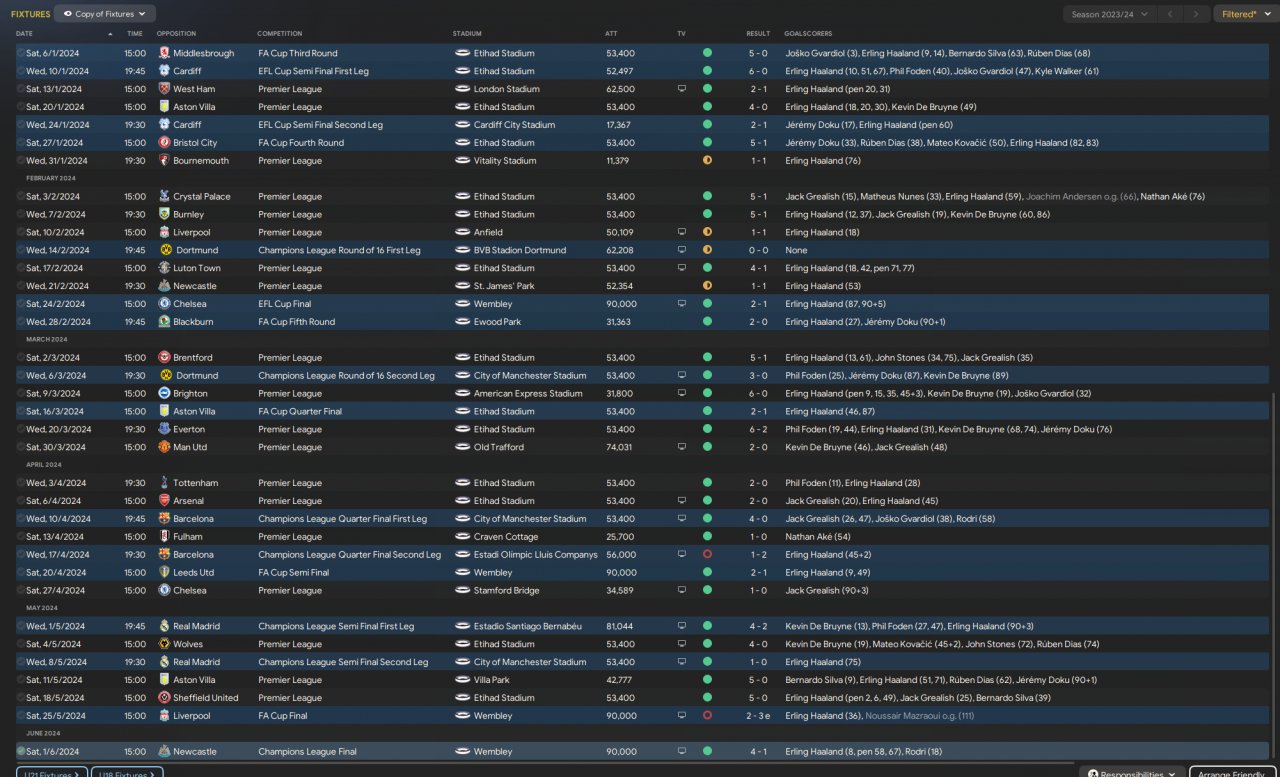The width and height of the screenshot is (1280, 777).
Task: Click the orange draw indicator on Bournemouth row
Action: [707, 161]
